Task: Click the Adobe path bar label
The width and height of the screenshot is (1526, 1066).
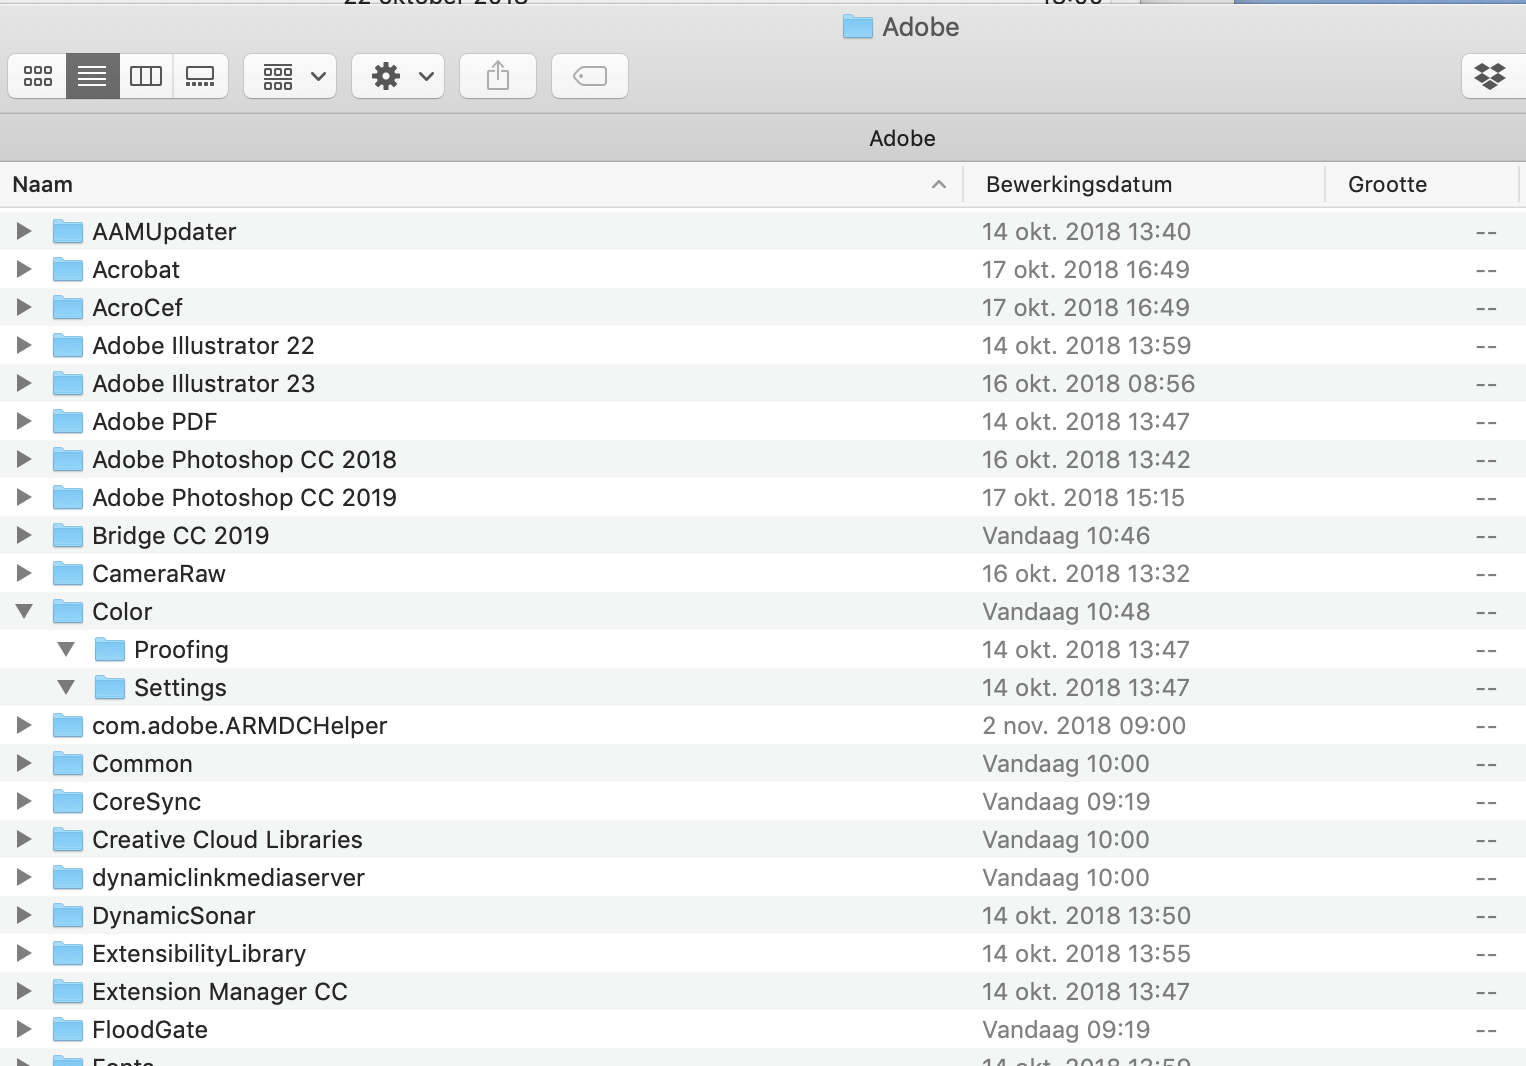Action: pyautogui.click(x=902, y=138)
